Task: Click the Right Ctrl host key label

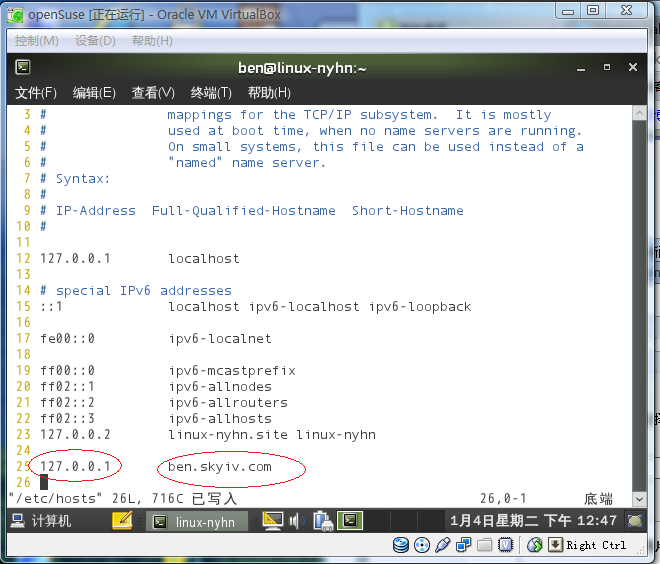Action: pos(596,545)
